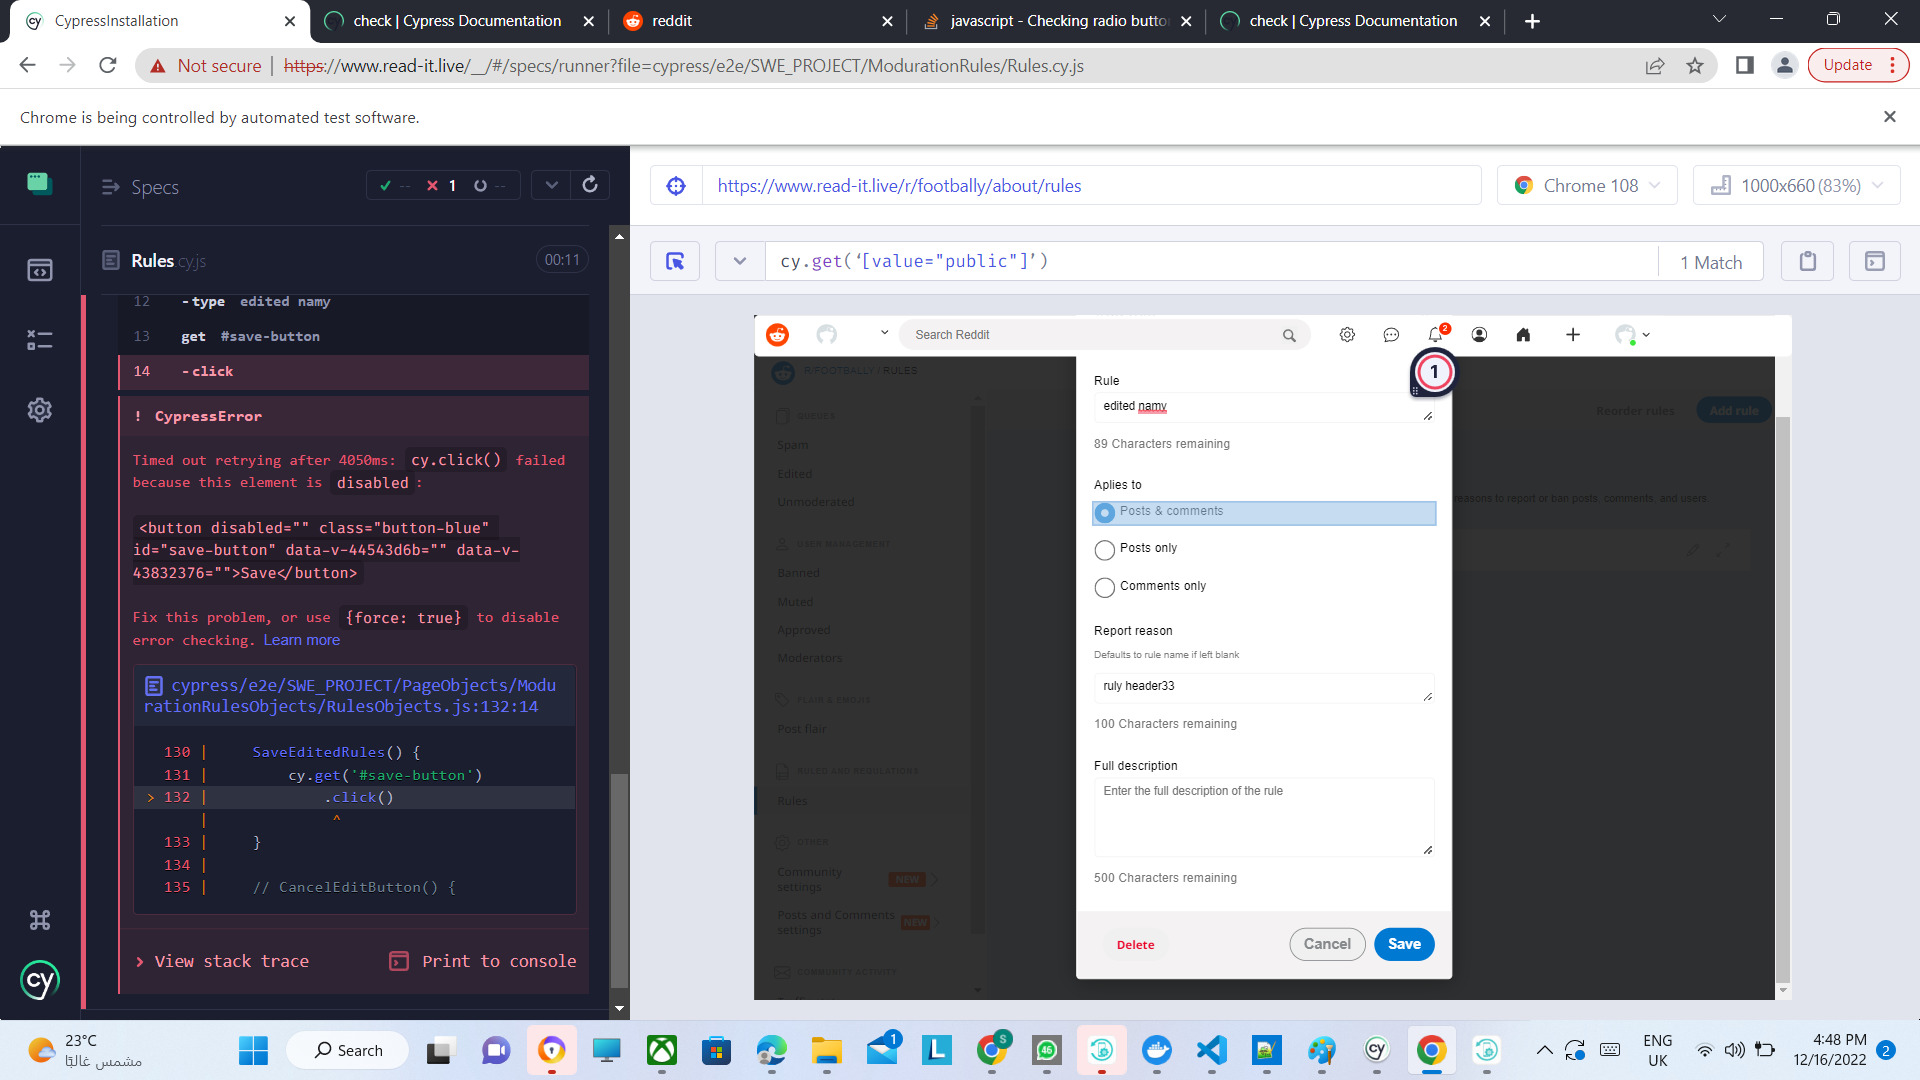Open Cypress settings gear in sidebar
The width and height of the screenshot is (1920, 1080).
click(39, 410)
